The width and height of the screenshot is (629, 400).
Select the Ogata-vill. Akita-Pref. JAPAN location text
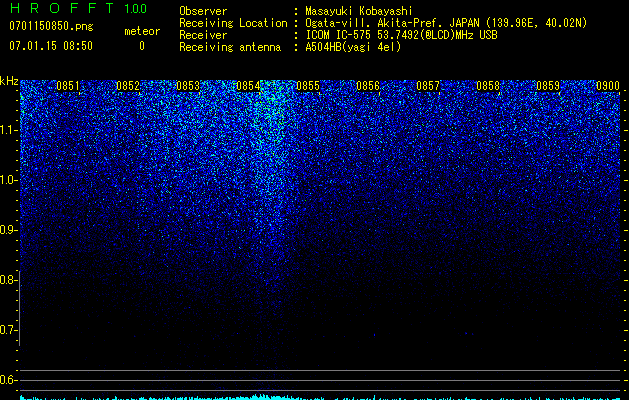(x=446, y=23)
